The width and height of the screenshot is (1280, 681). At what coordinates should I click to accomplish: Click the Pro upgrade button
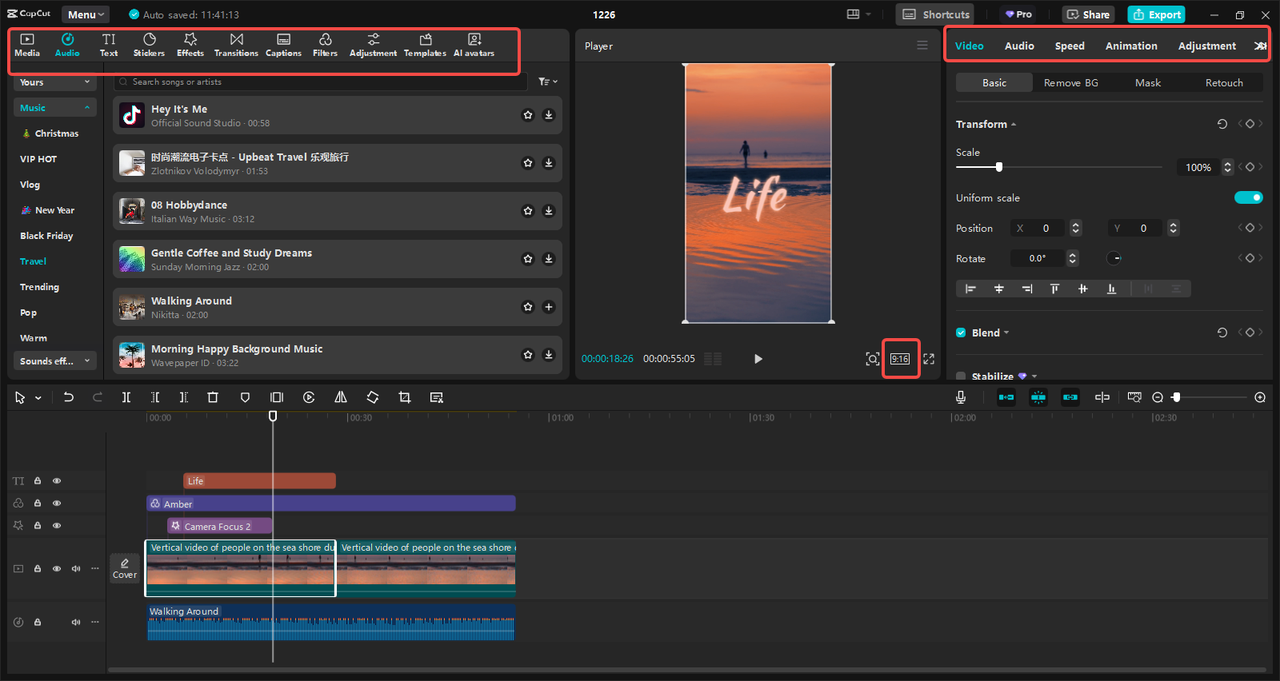[1017, 15]
